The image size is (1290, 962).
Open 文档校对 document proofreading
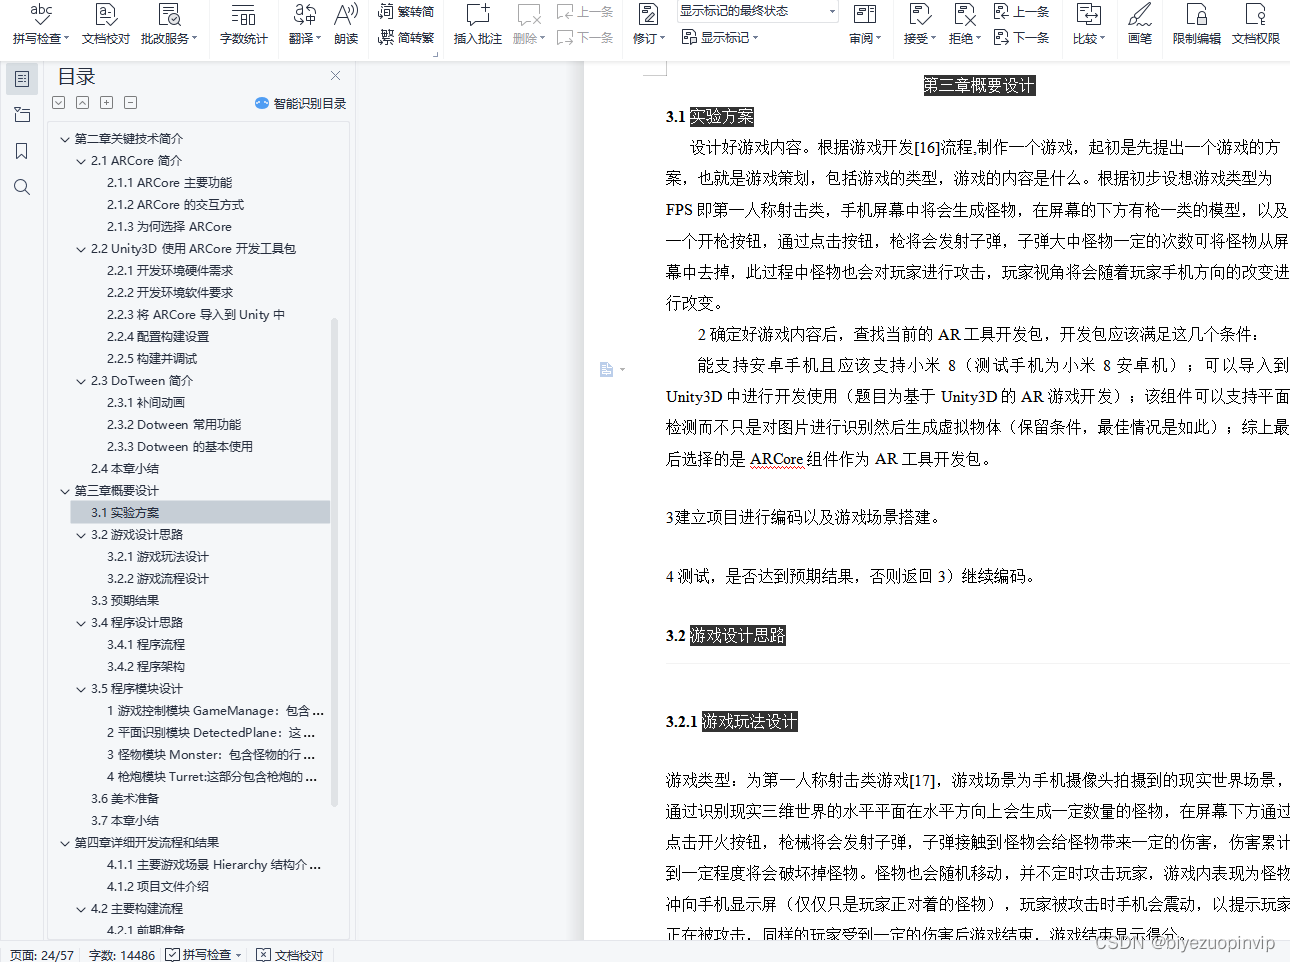coord(106,24)
